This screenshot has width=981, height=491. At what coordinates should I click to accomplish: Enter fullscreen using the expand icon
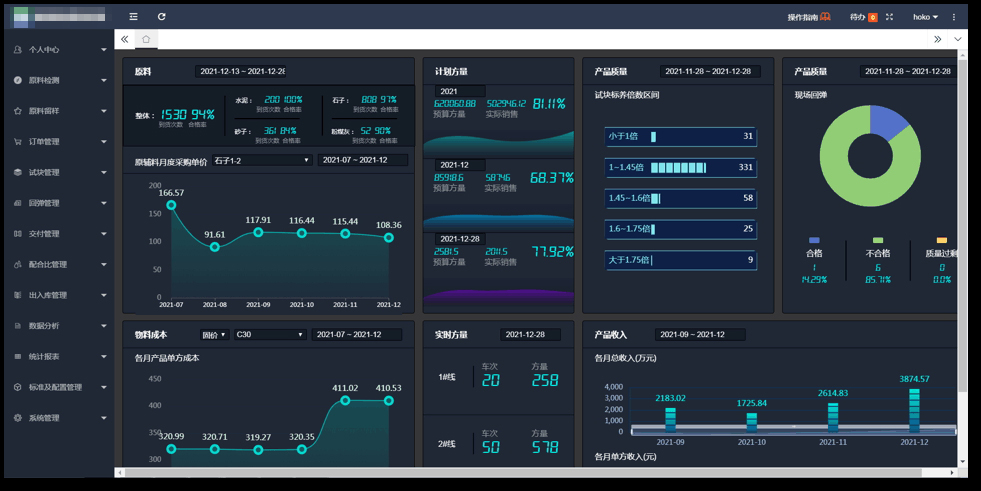[x=889, y=17]
